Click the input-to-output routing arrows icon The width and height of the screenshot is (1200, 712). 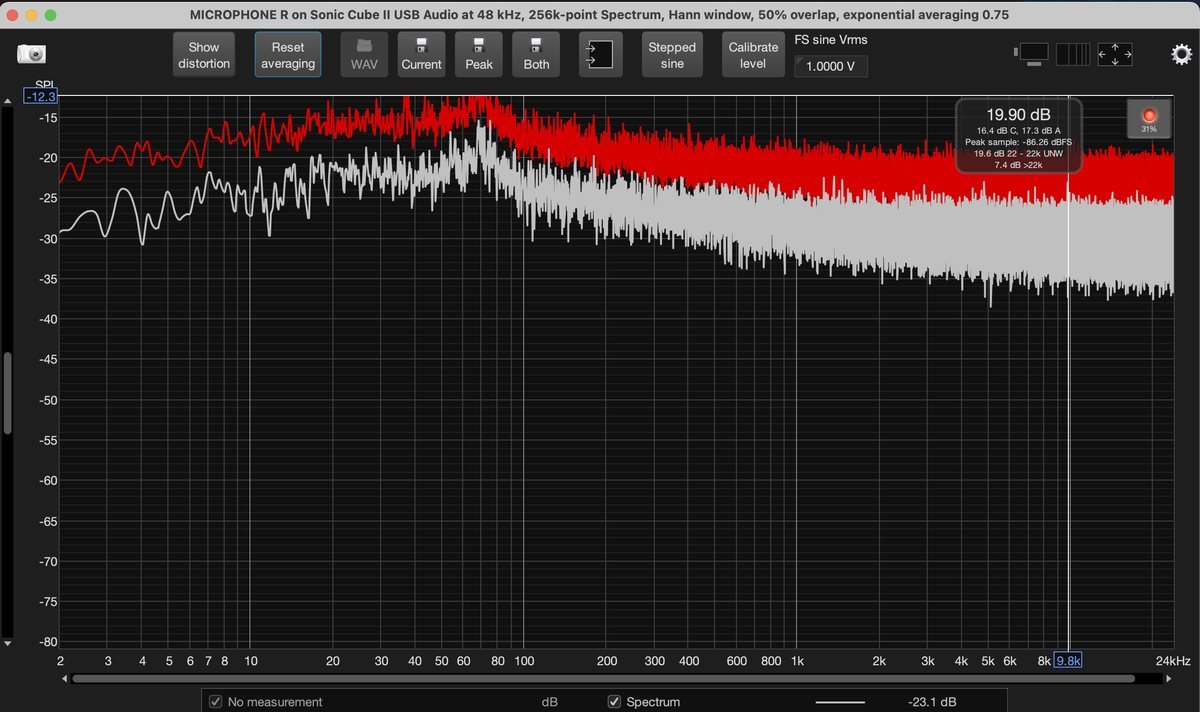(x=601, y=54)
